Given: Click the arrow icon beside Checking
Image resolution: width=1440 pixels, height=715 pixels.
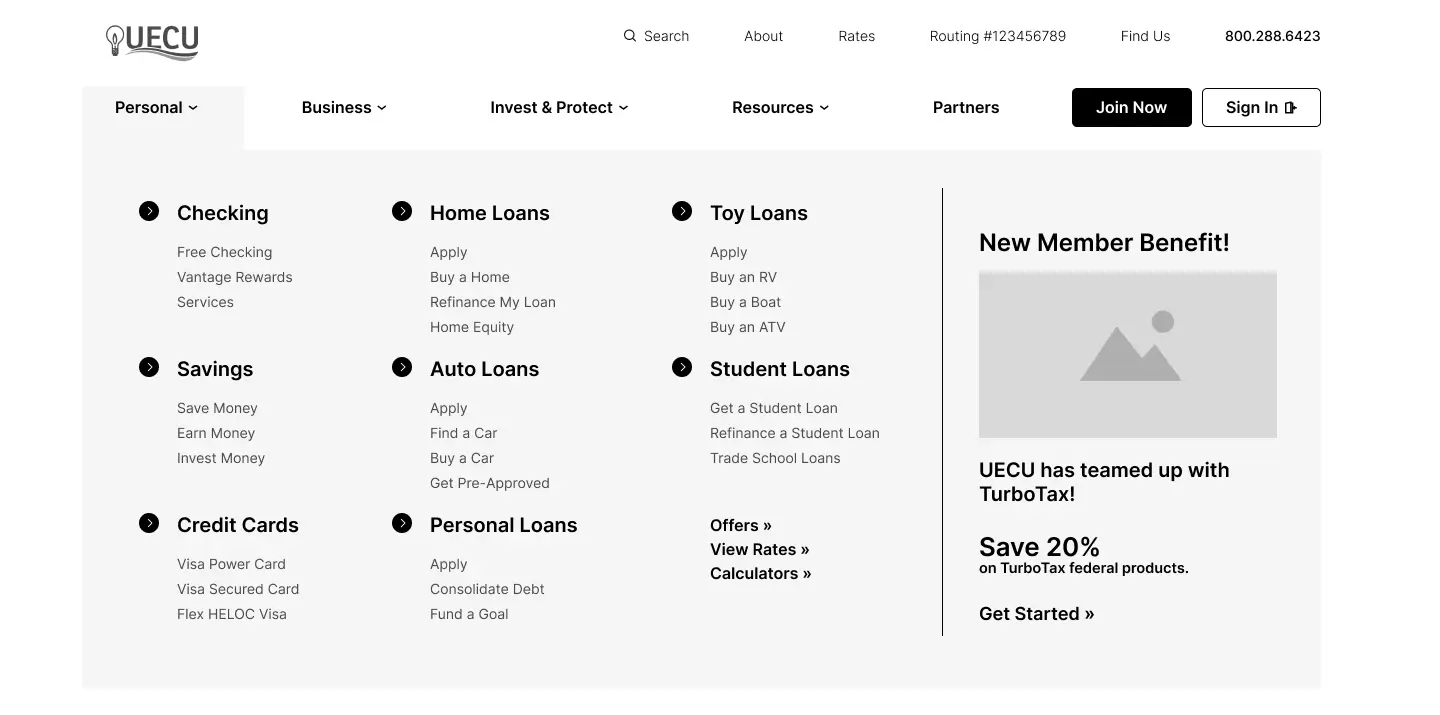Looking at the screenshot, I should (x=149, y=211).
